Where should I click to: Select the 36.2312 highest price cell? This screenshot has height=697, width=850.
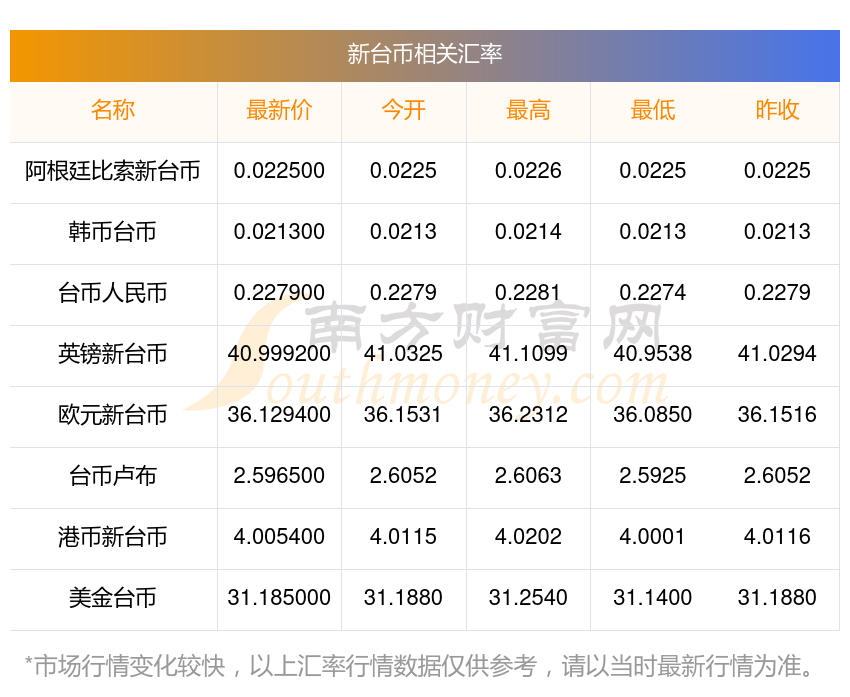tap(528, 415)
